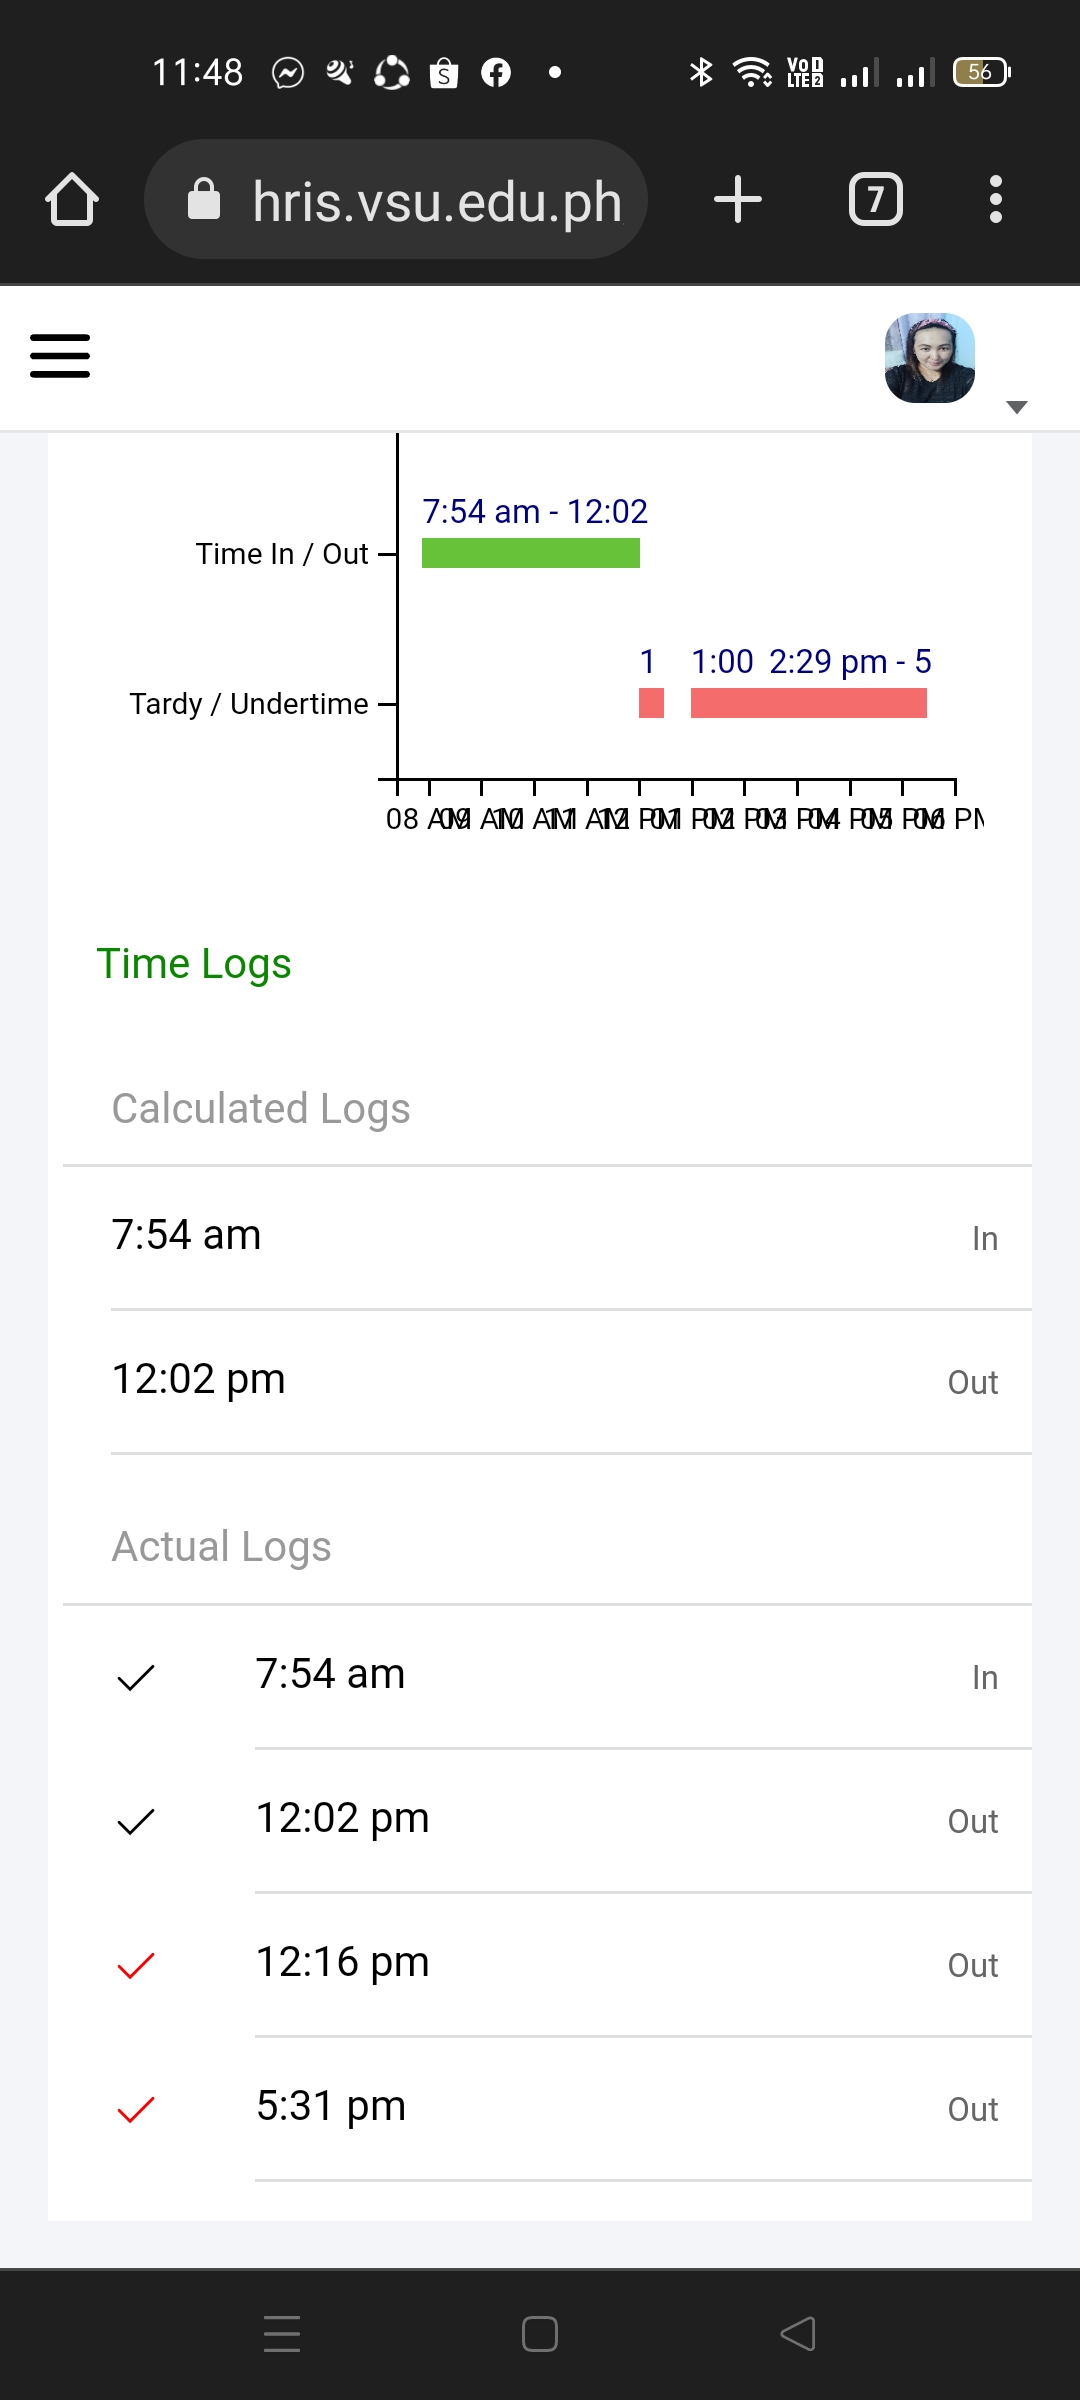Tap the Android back navigation button
The height and width of the screenshot is (2400, 1080).
coord(798,2334)
